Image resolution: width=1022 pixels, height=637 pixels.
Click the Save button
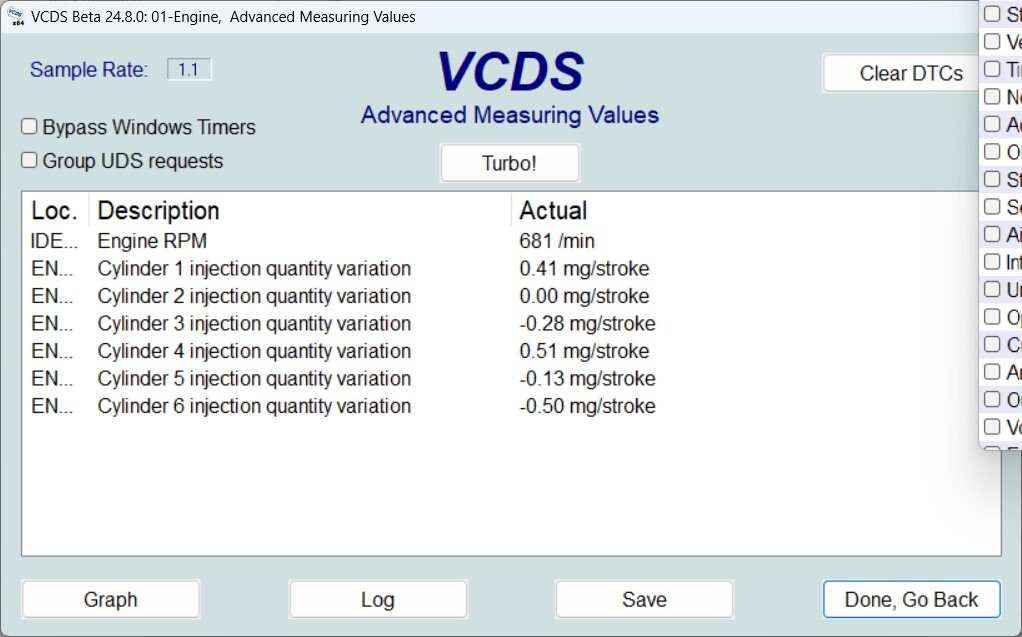point(644,599)
